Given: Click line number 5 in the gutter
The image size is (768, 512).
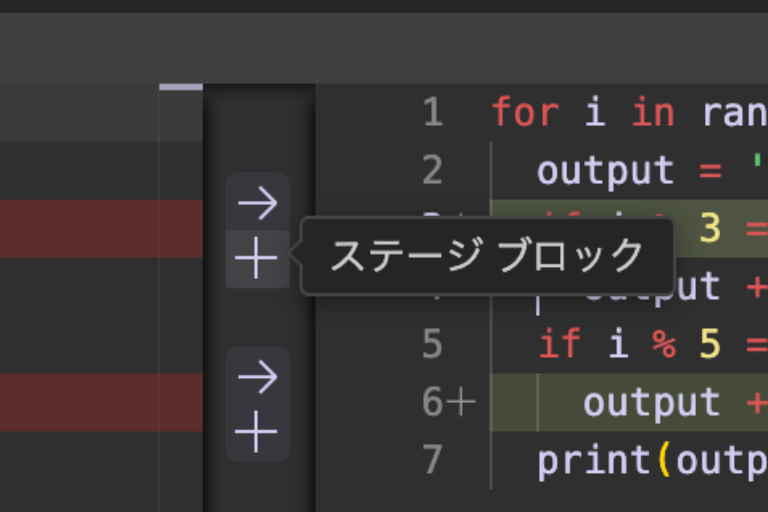Looking at the screenshot, I should coord(432,344).
